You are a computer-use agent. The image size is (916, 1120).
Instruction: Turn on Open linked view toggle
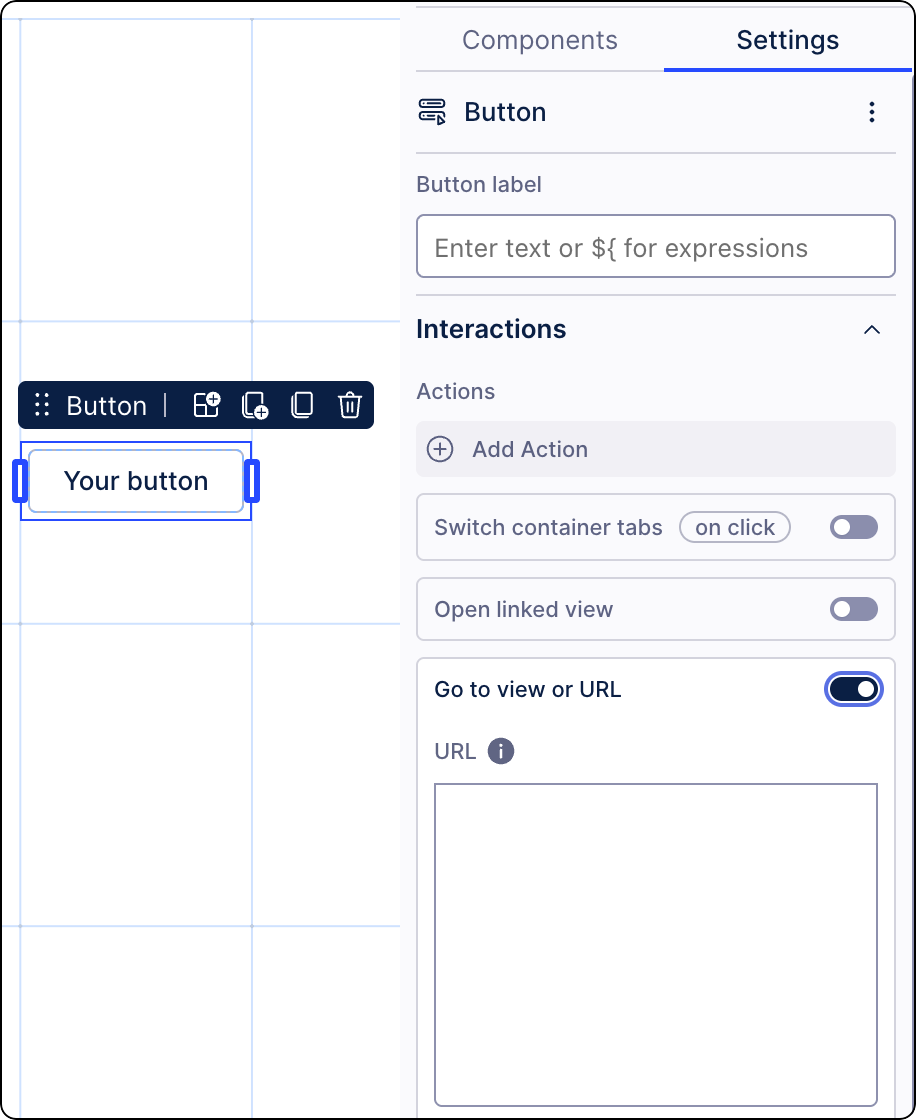pyautogui.click(x=853, y=609)
